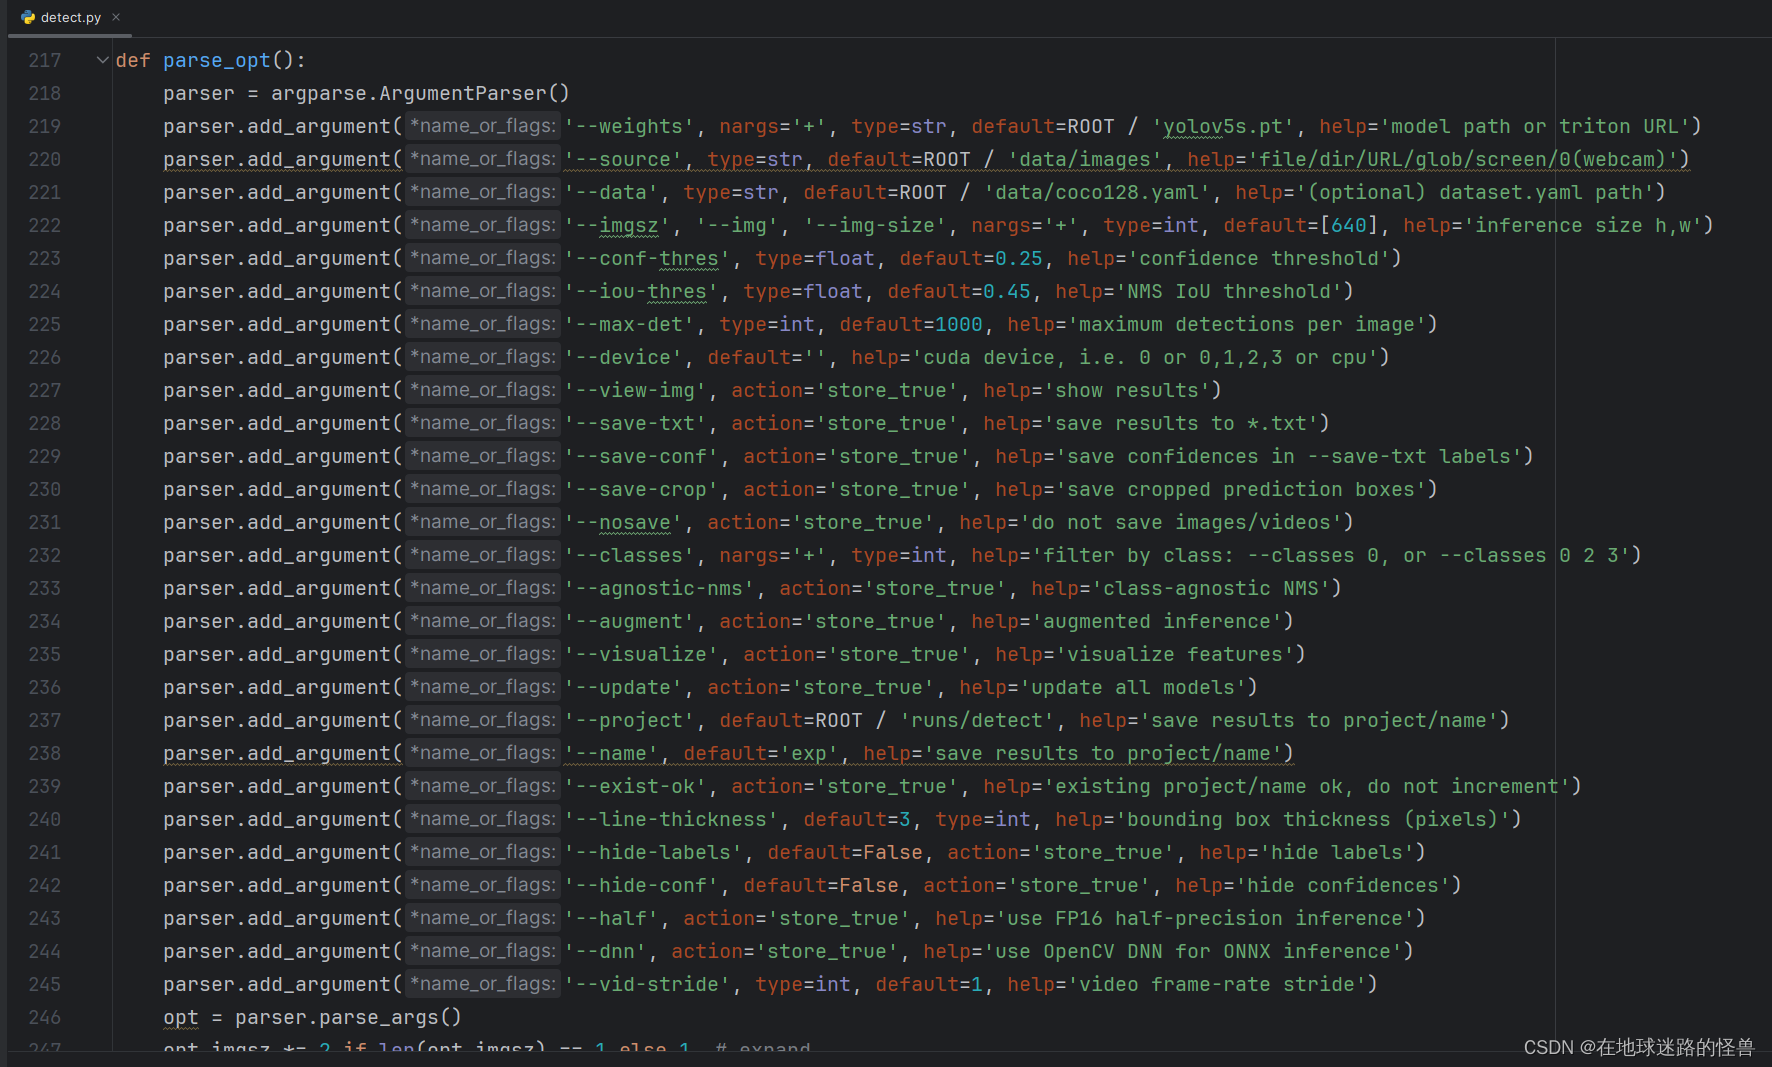Image resolution: width=1772 pixels, height=1067 pixels.
Task: Click help text 'confidence threshold'
Action: pyautogui.click(x=1259, y=258)
